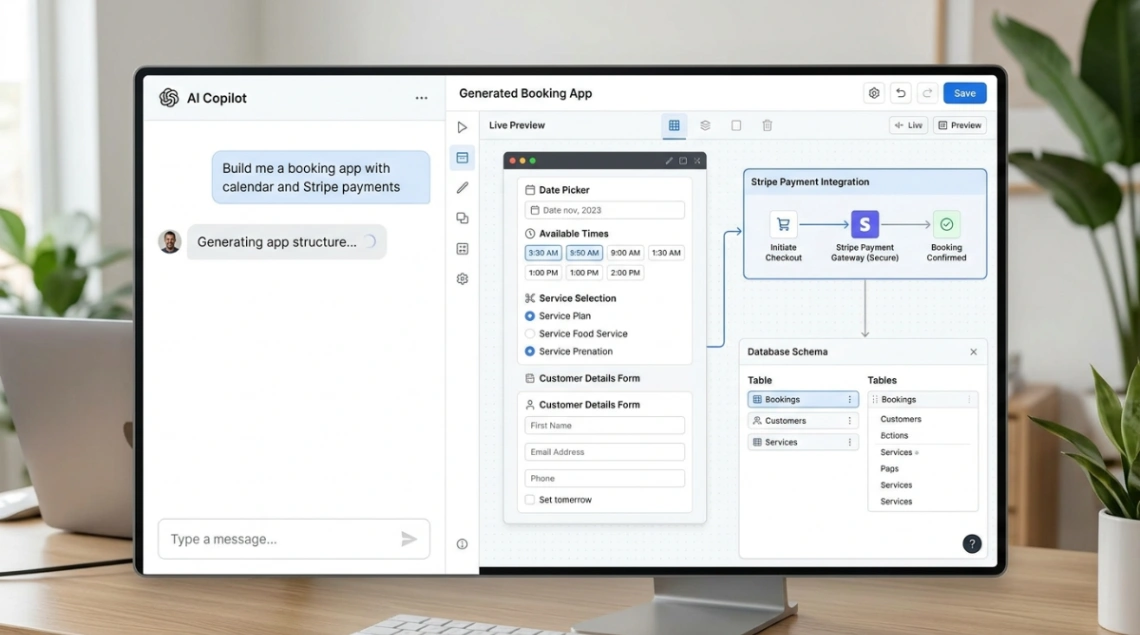The width and height of the screenshot is (1140, 635).
Task: Click the Booking Confirmed checkmark icon
Action: (x=946, y=224)
